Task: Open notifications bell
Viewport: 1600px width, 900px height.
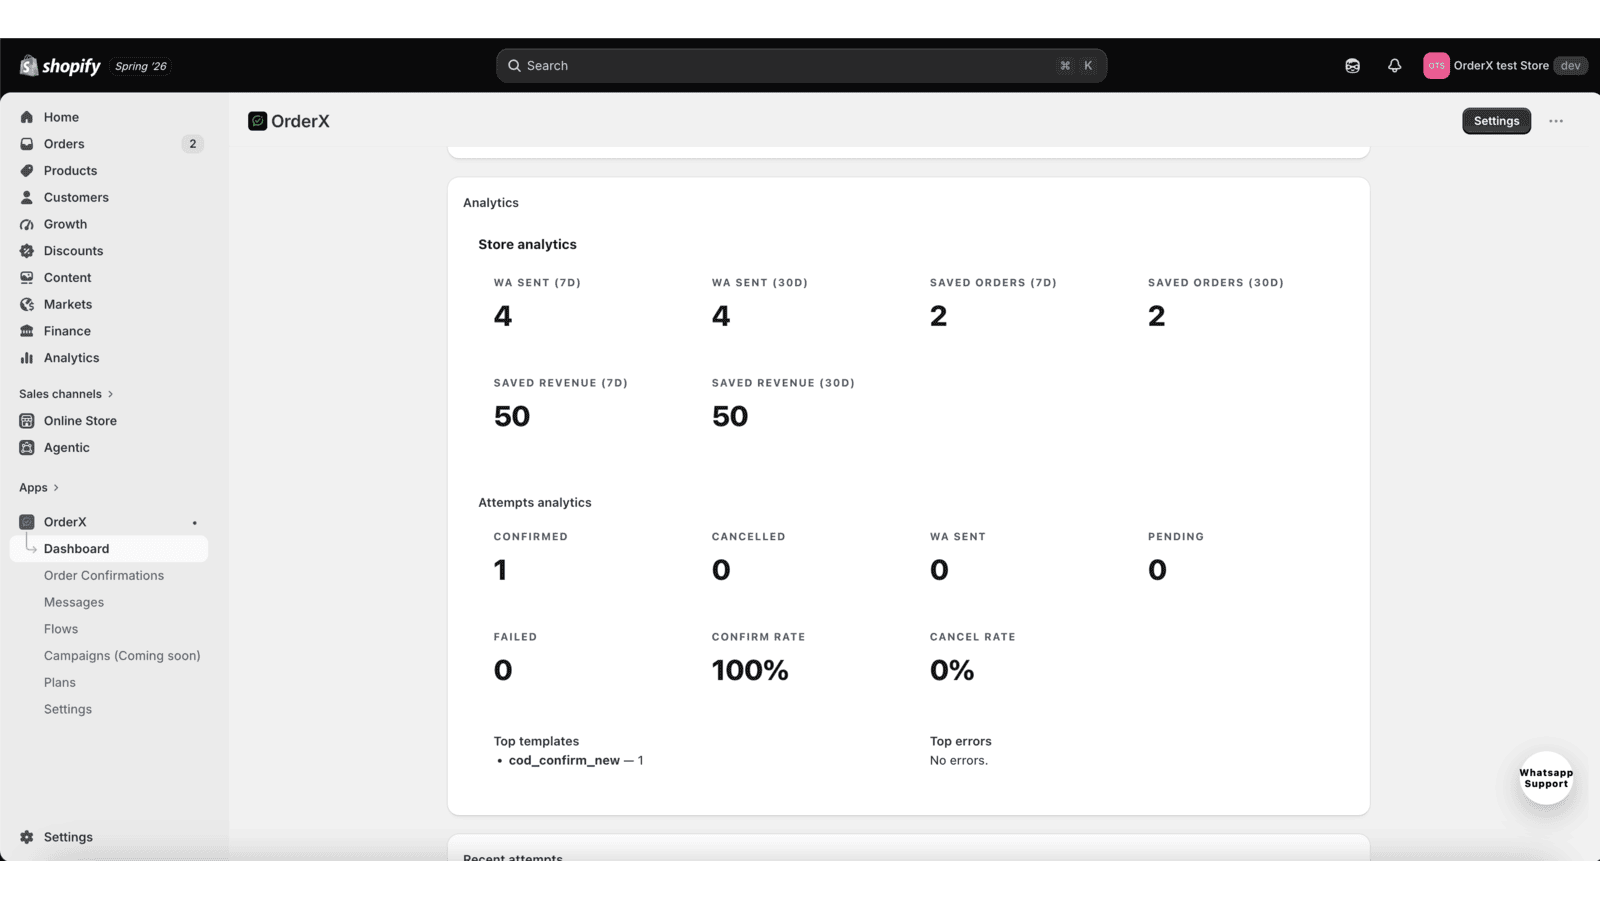Action: click(x=1394, y=66)
